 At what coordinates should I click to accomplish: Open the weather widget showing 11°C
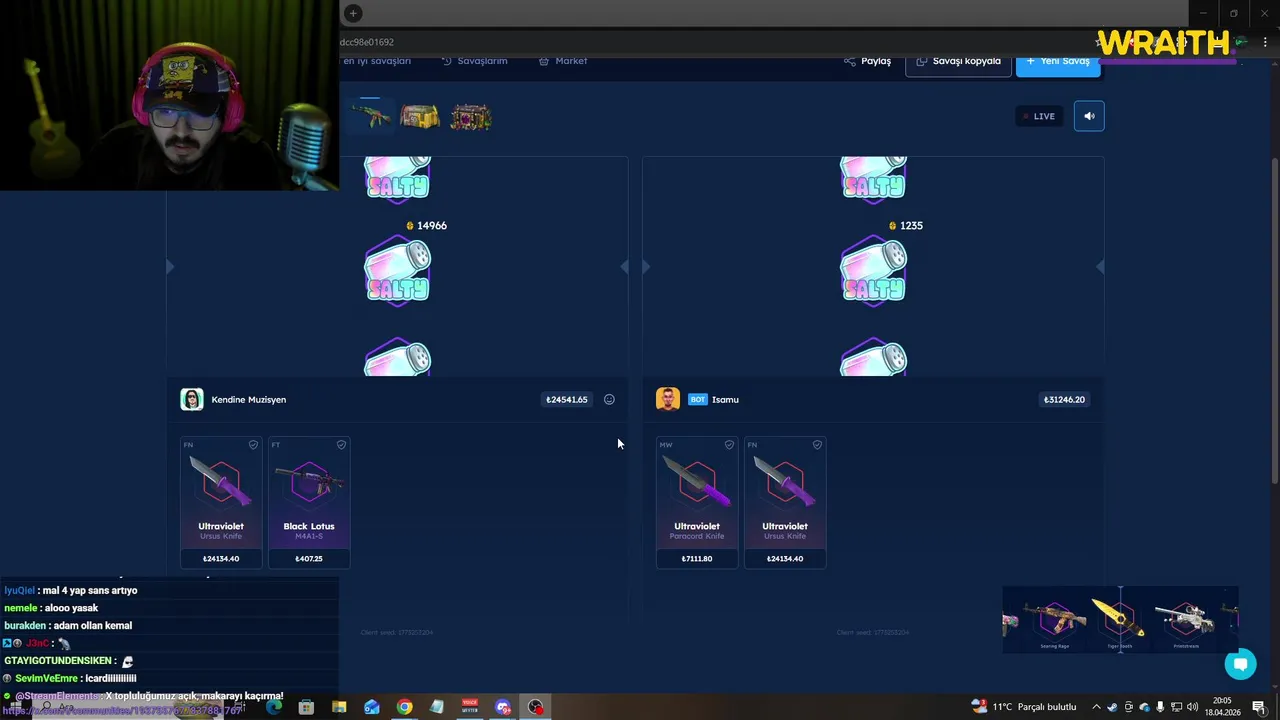click(x=1024, y=707)
